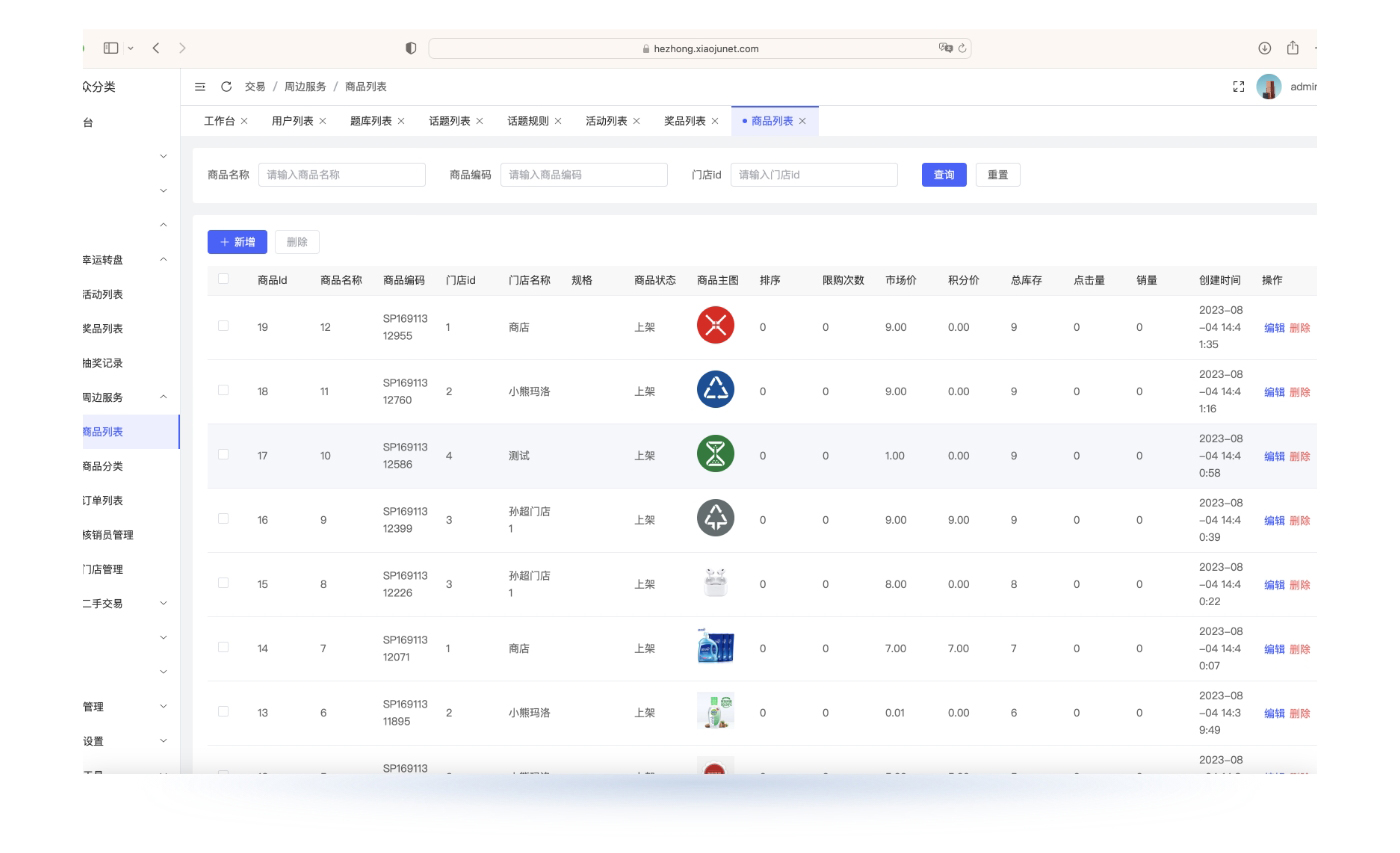This screenshot has width=1400, height=853.
Task: Click 编辑 link for product 18
Action: point(1274,392)
